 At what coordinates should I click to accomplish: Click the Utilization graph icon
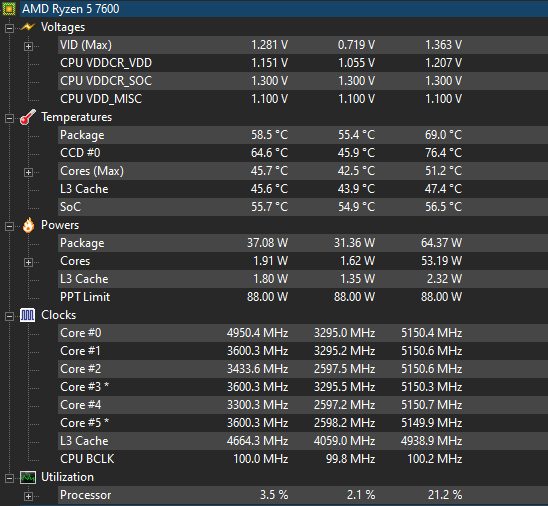[28, 477]
